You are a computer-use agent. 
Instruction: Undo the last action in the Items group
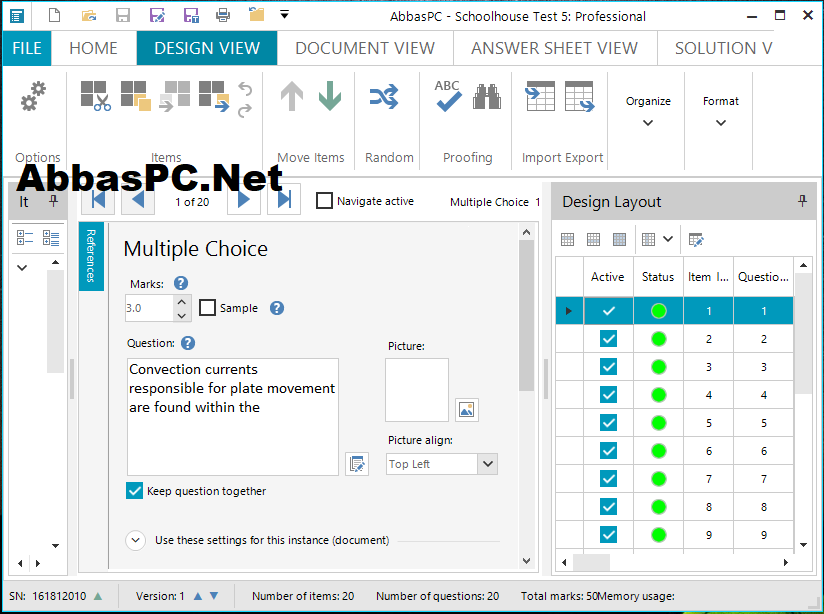coord(245,88)
